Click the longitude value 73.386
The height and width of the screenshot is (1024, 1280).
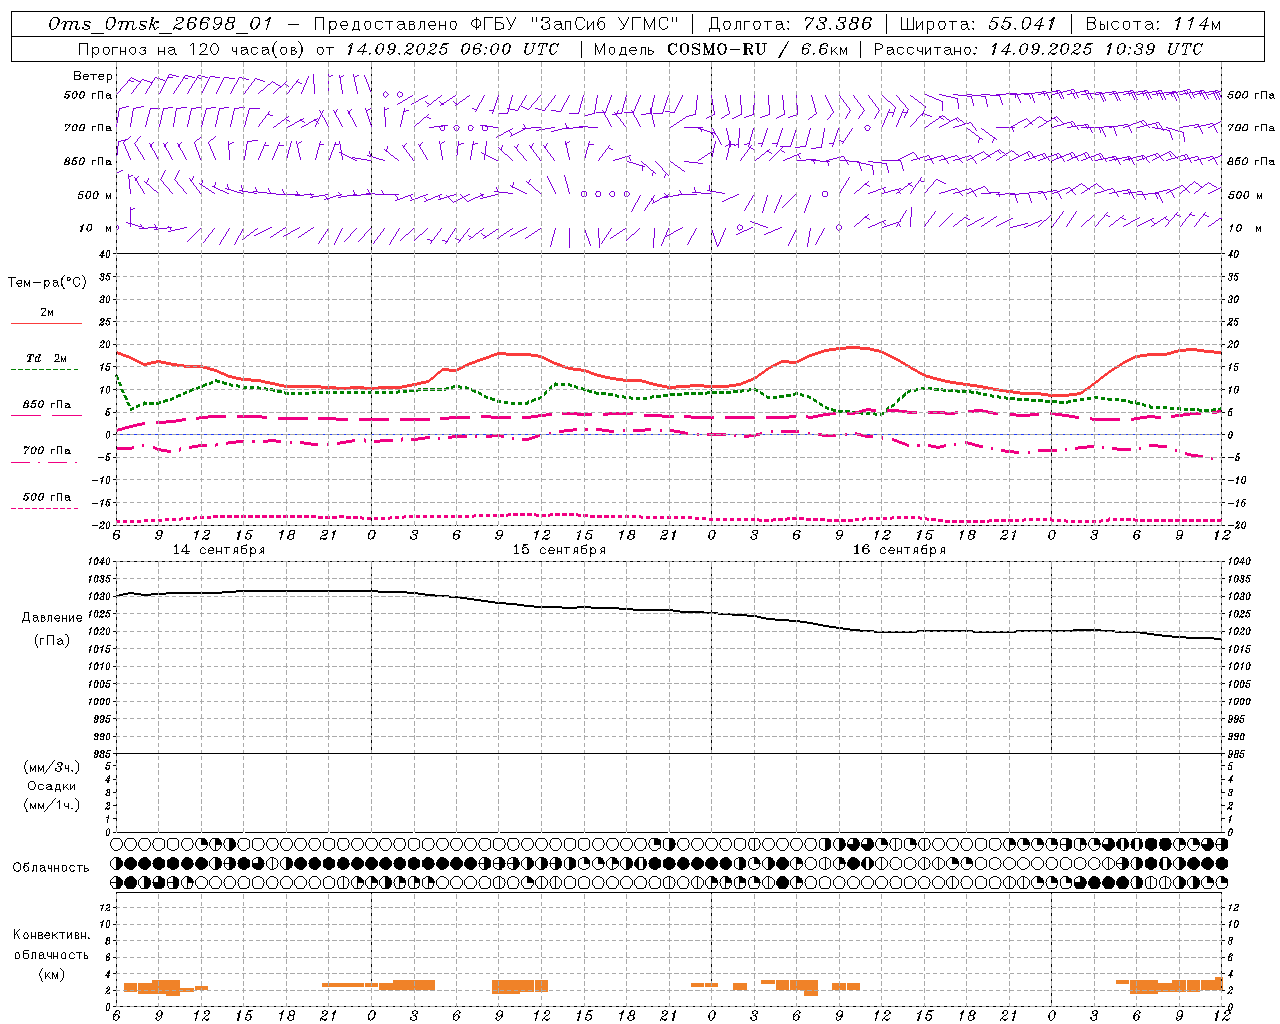[x=837, y=24]
